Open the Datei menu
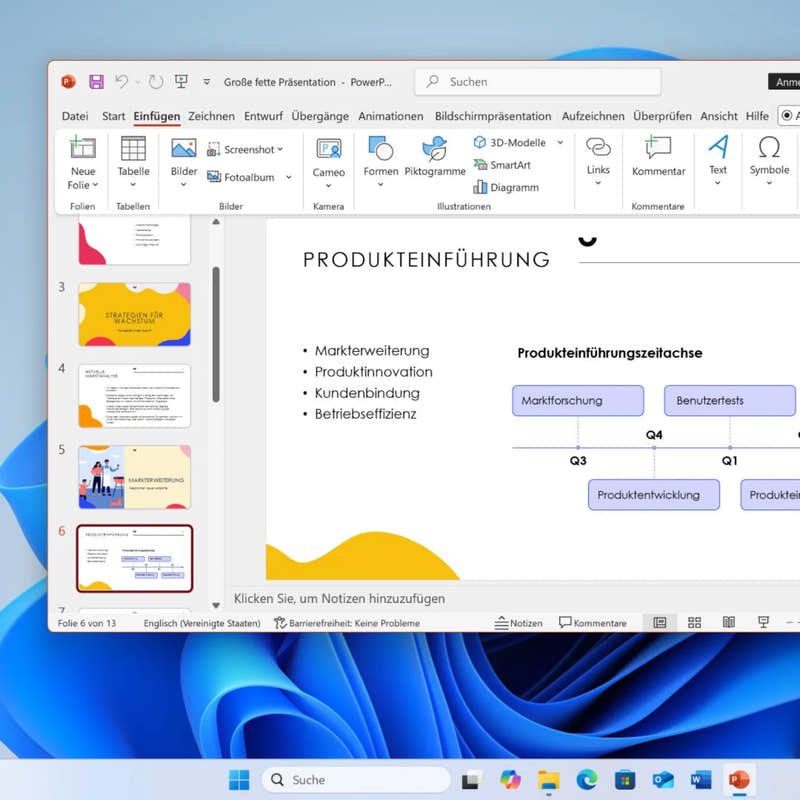This screenshot has height=800, width=800. (x=74, y=116)
